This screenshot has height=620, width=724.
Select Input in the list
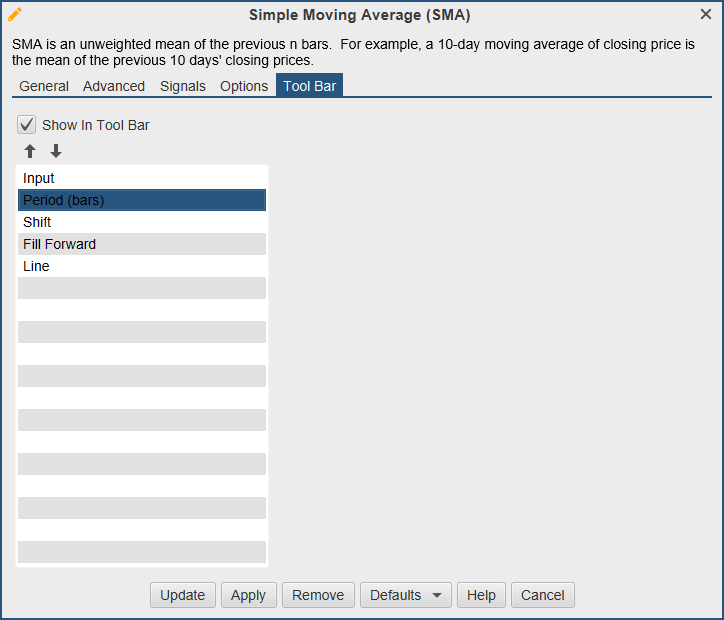(141, 178)
